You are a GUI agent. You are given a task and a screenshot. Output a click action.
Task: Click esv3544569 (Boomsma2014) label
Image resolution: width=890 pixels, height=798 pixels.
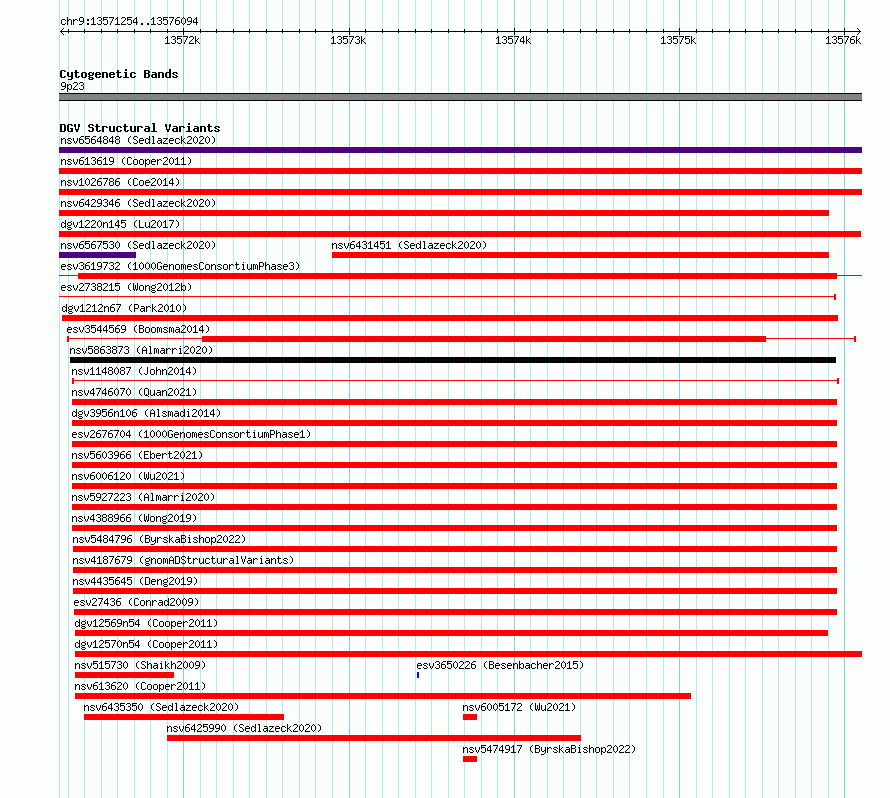pyautogui.click(x=138, y=329)
